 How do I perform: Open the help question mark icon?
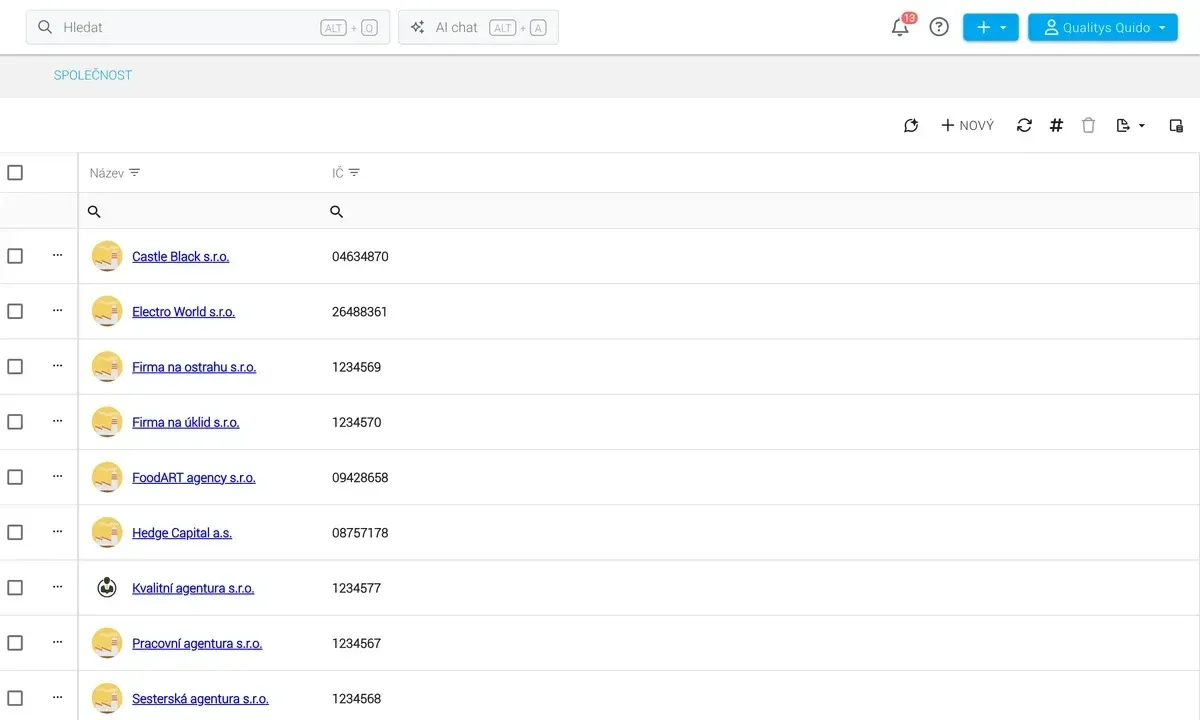[x=939, y=27]
